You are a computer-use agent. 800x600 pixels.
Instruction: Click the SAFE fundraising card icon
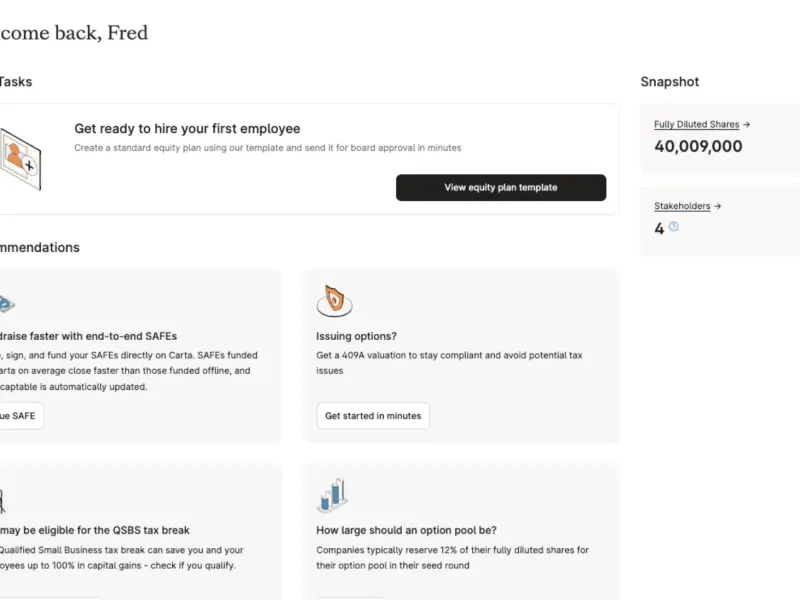(x=7, y=304)
